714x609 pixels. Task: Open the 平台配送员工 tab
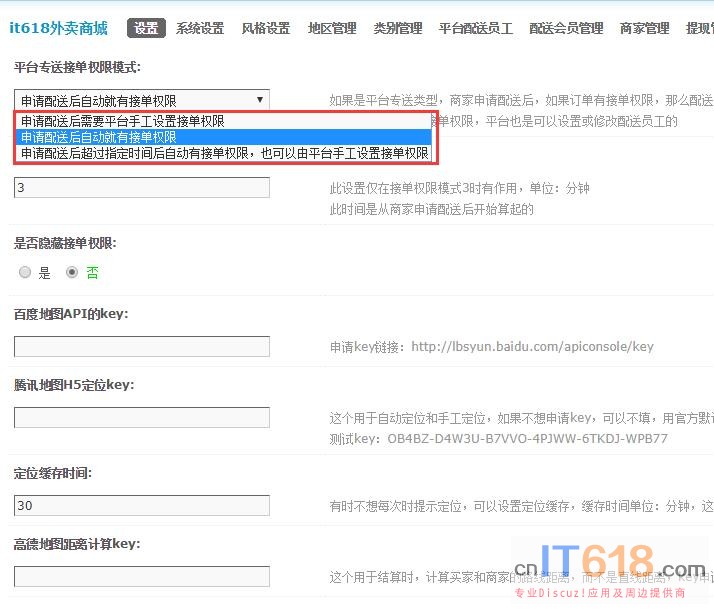pyautogui.click(x=475, y=28)
